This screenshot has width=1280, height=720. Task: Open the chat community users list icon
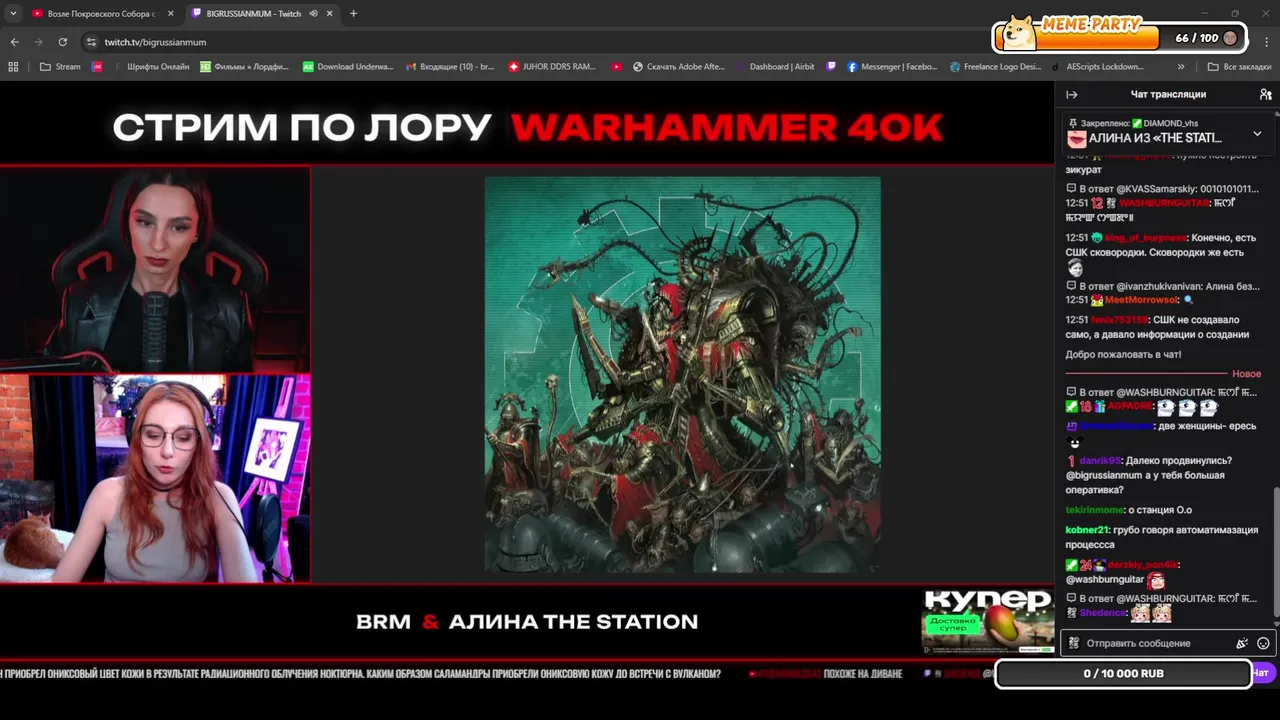point(1265,94)
